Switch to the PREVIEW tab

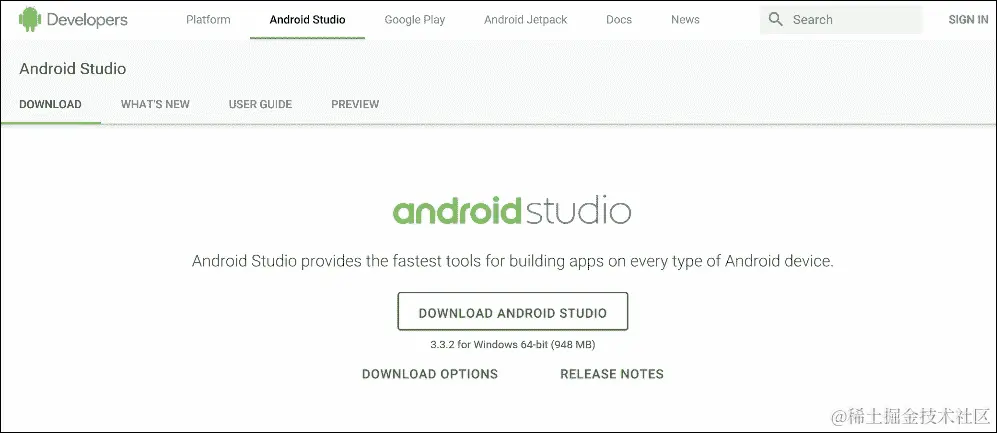click(355, 104)
